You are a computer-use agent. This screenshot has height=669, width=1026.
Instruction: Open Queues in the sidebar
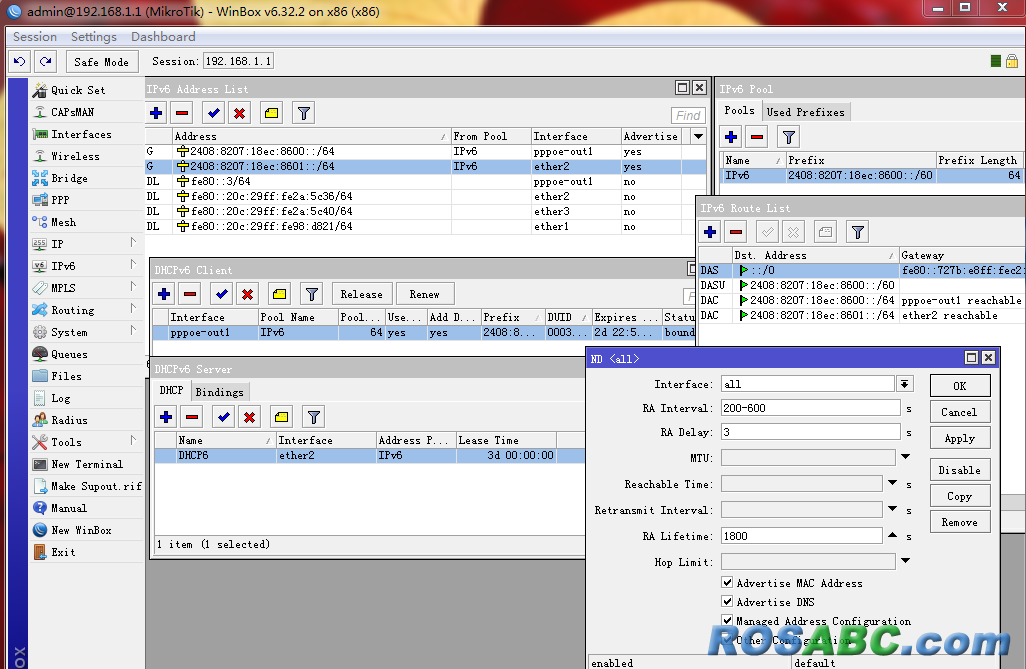click(69, 354)
